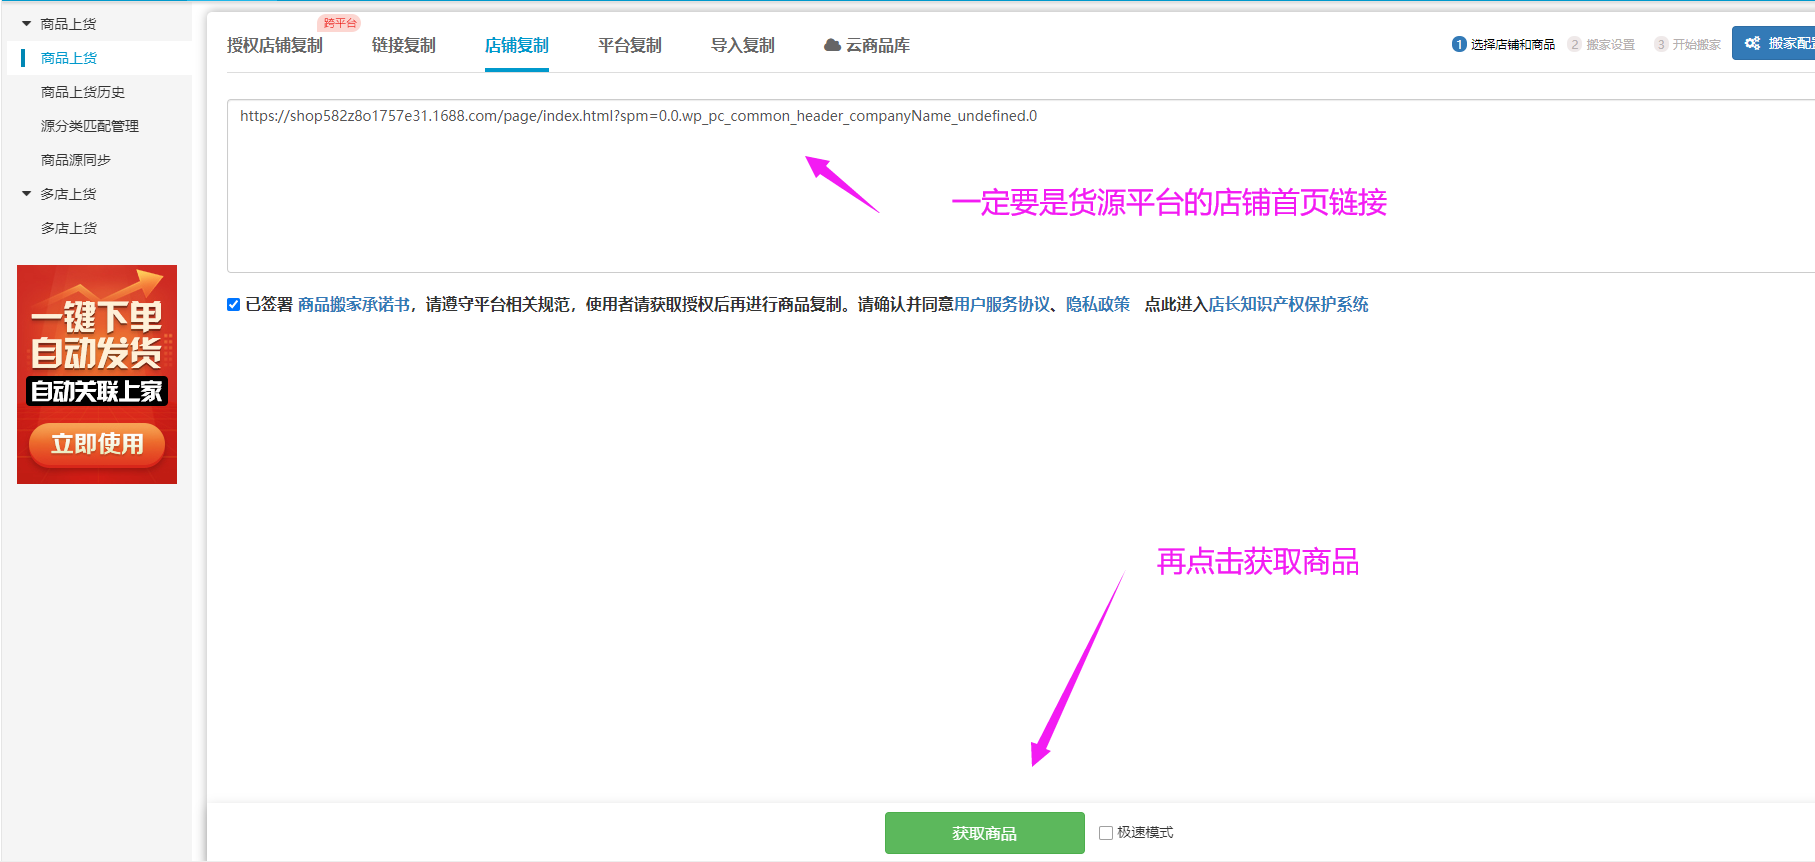
Task: Click the gear icon on 搬家配置 button
Action: coord(1752,43)
